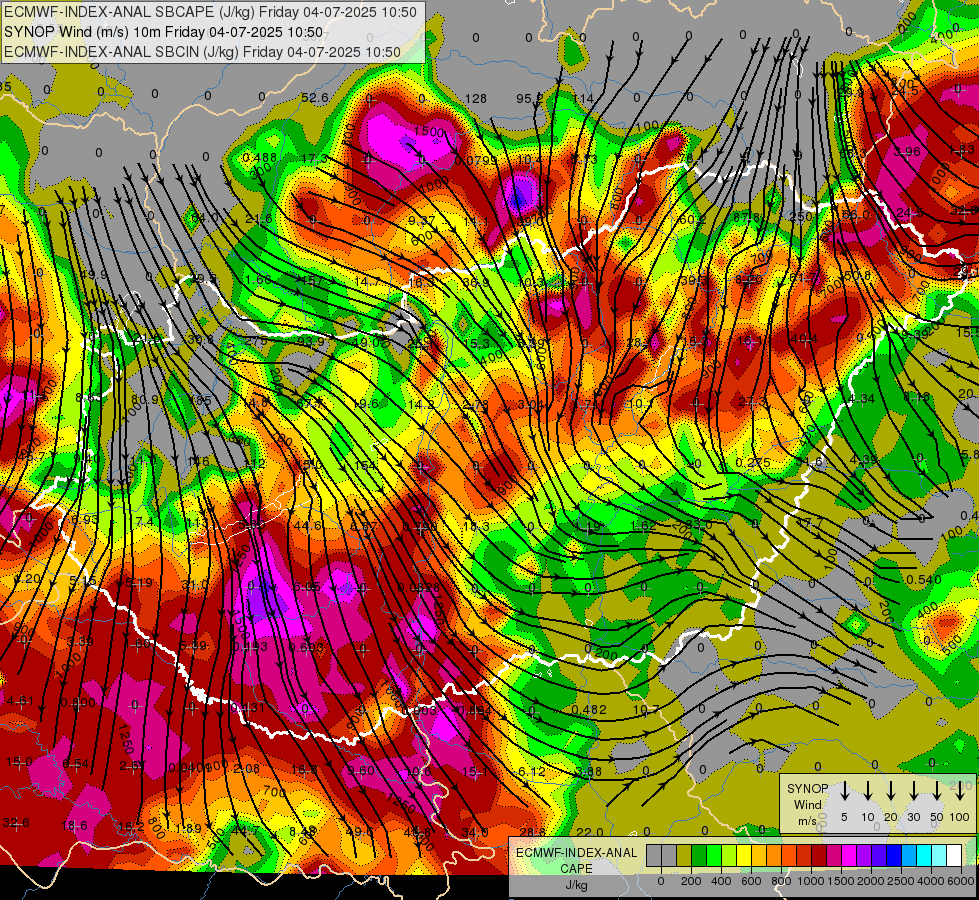The width and height of the screenshot is (979, 900).
Task: Click the '0.540' value on the map
Action: coord(924,580)
